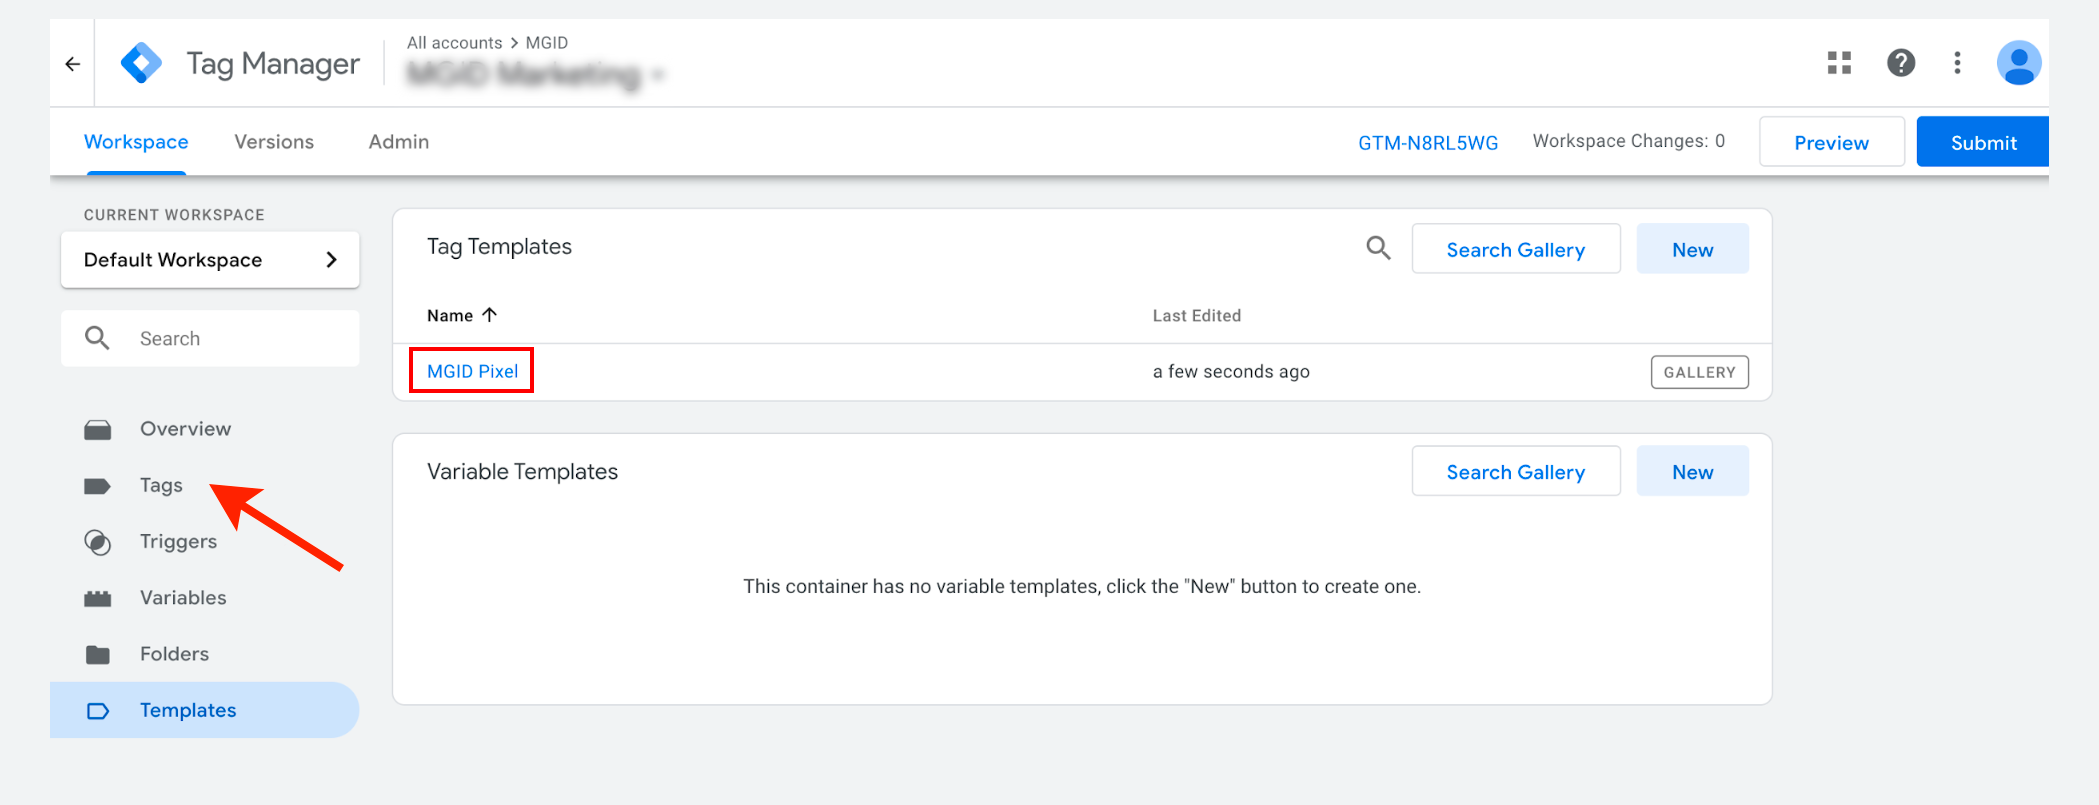Open the three-dot more options menu
The height and width of the screenshot is (805, 2099).
(x=1957, y=63)
